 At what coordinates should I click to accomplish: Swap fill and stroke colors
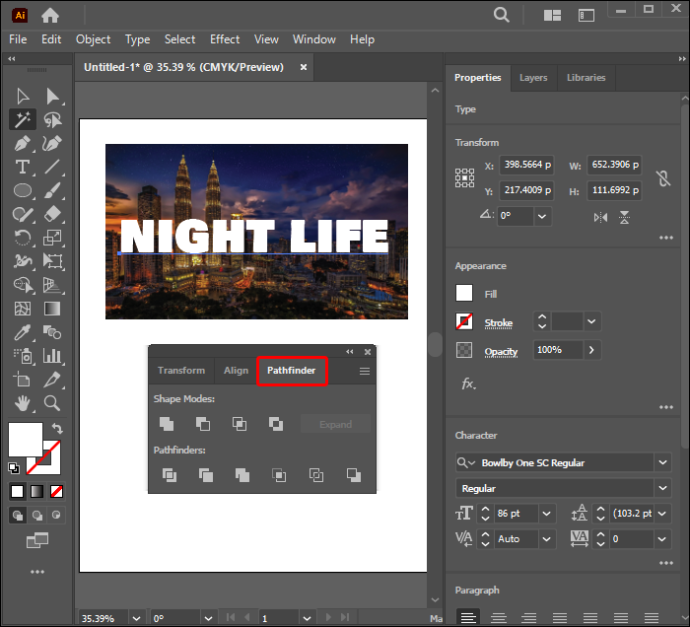[x=57, y=428]
